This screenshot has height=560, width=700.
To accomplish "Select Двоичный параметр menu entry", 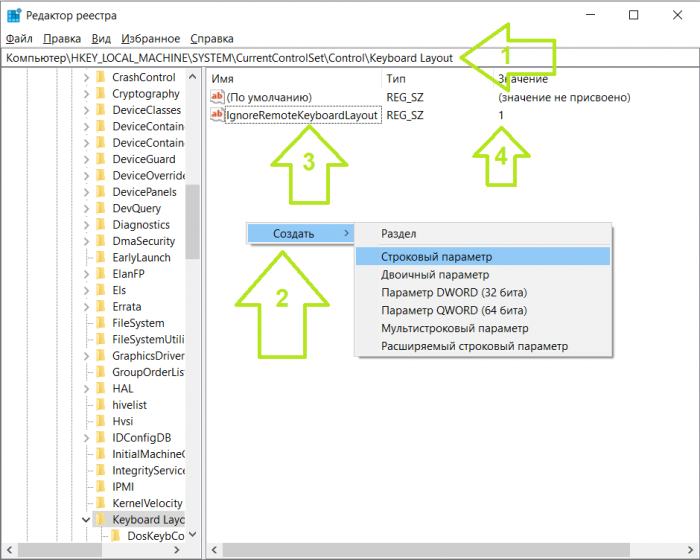I will pos(483,275).
